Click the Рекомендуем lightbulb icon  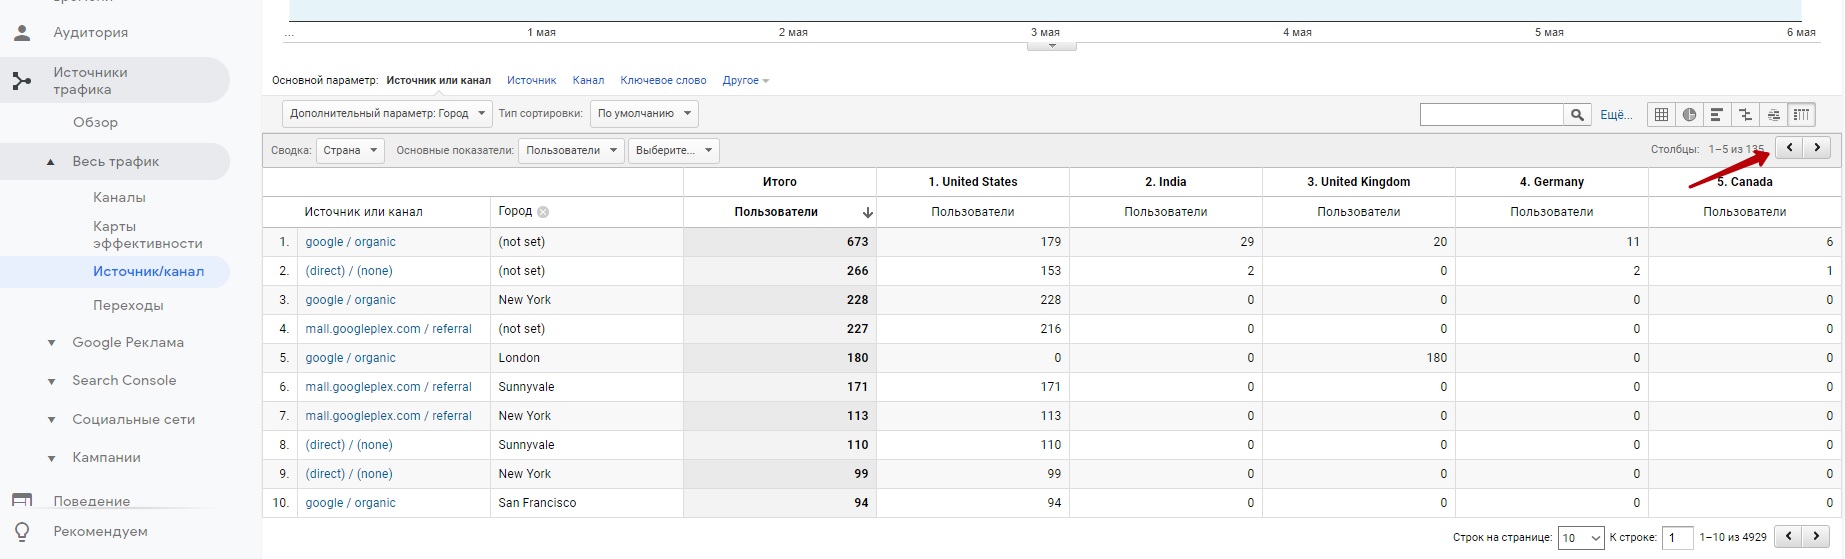tap(22, 531)
